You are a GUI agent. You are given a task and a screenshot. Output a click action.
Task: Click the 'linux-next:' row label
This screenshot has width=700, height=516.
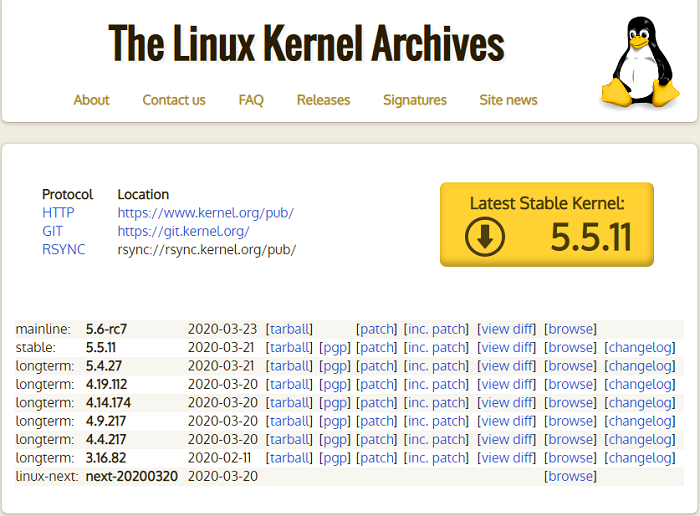[x=47, y=476]
